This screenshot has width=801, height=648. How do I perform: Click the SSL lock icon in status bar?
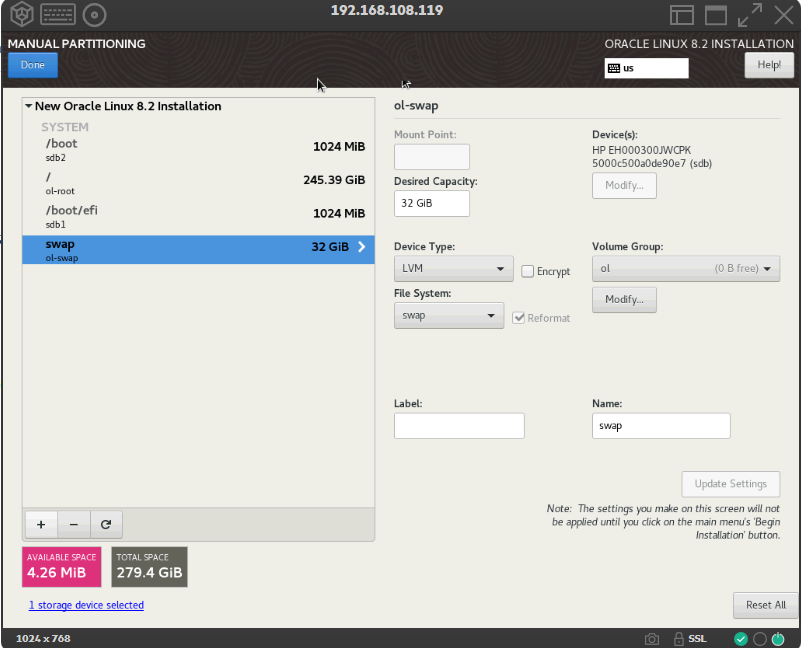678,639
